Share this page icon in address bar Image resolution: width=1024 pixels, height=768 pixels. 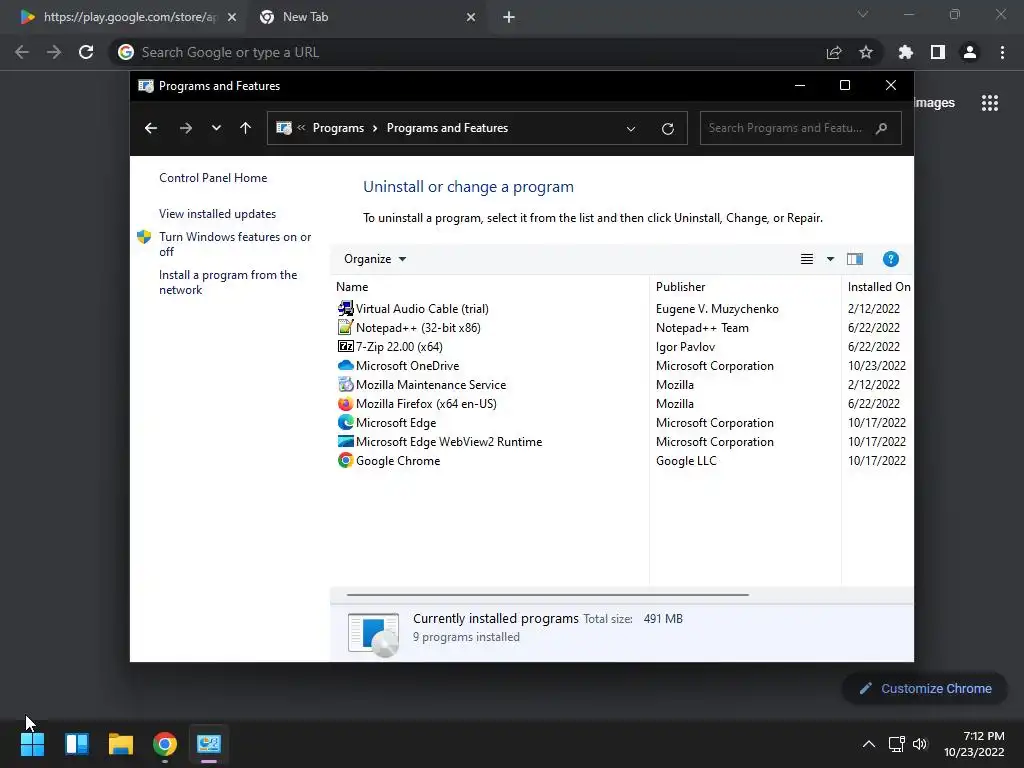coord(834,52)
